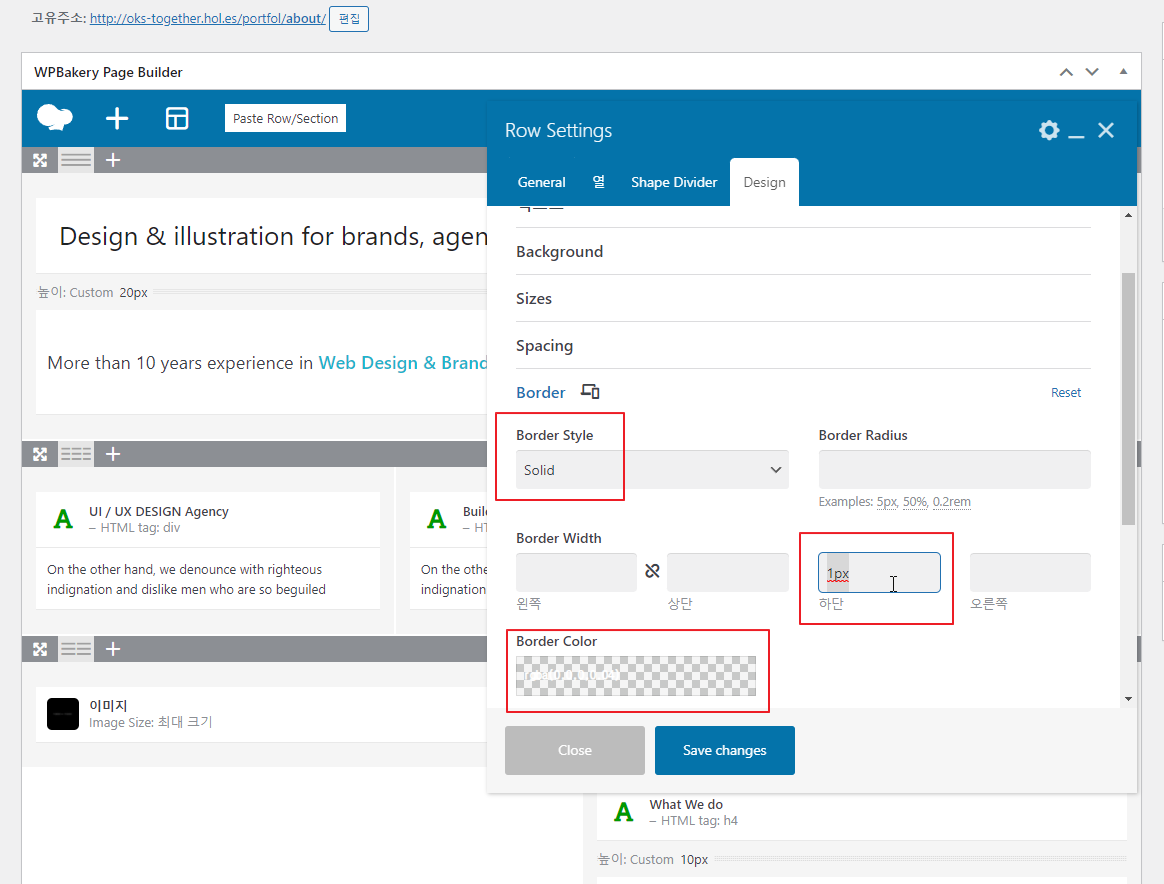Add column to first row plus

(x=113, y=160)
